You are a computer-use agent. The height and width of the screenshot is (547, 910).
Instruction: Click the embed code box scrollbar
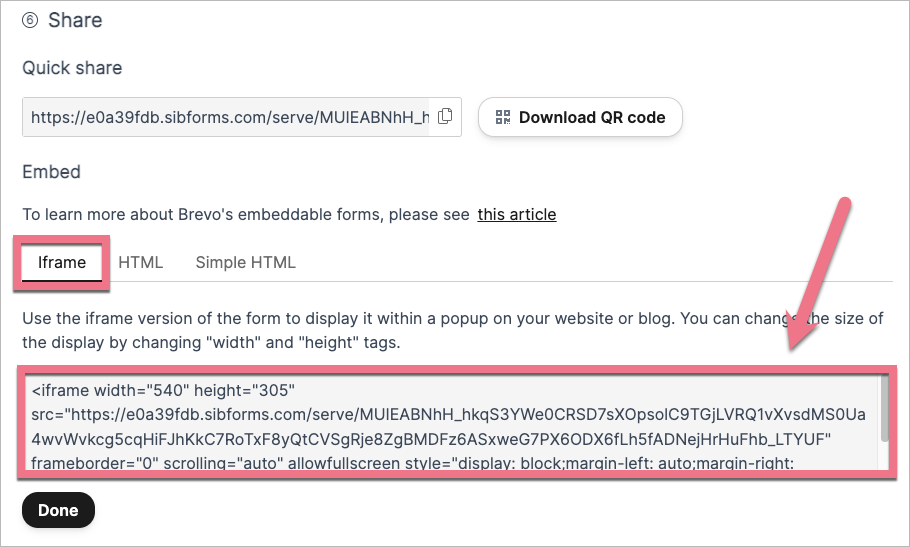tap(884, 408)
